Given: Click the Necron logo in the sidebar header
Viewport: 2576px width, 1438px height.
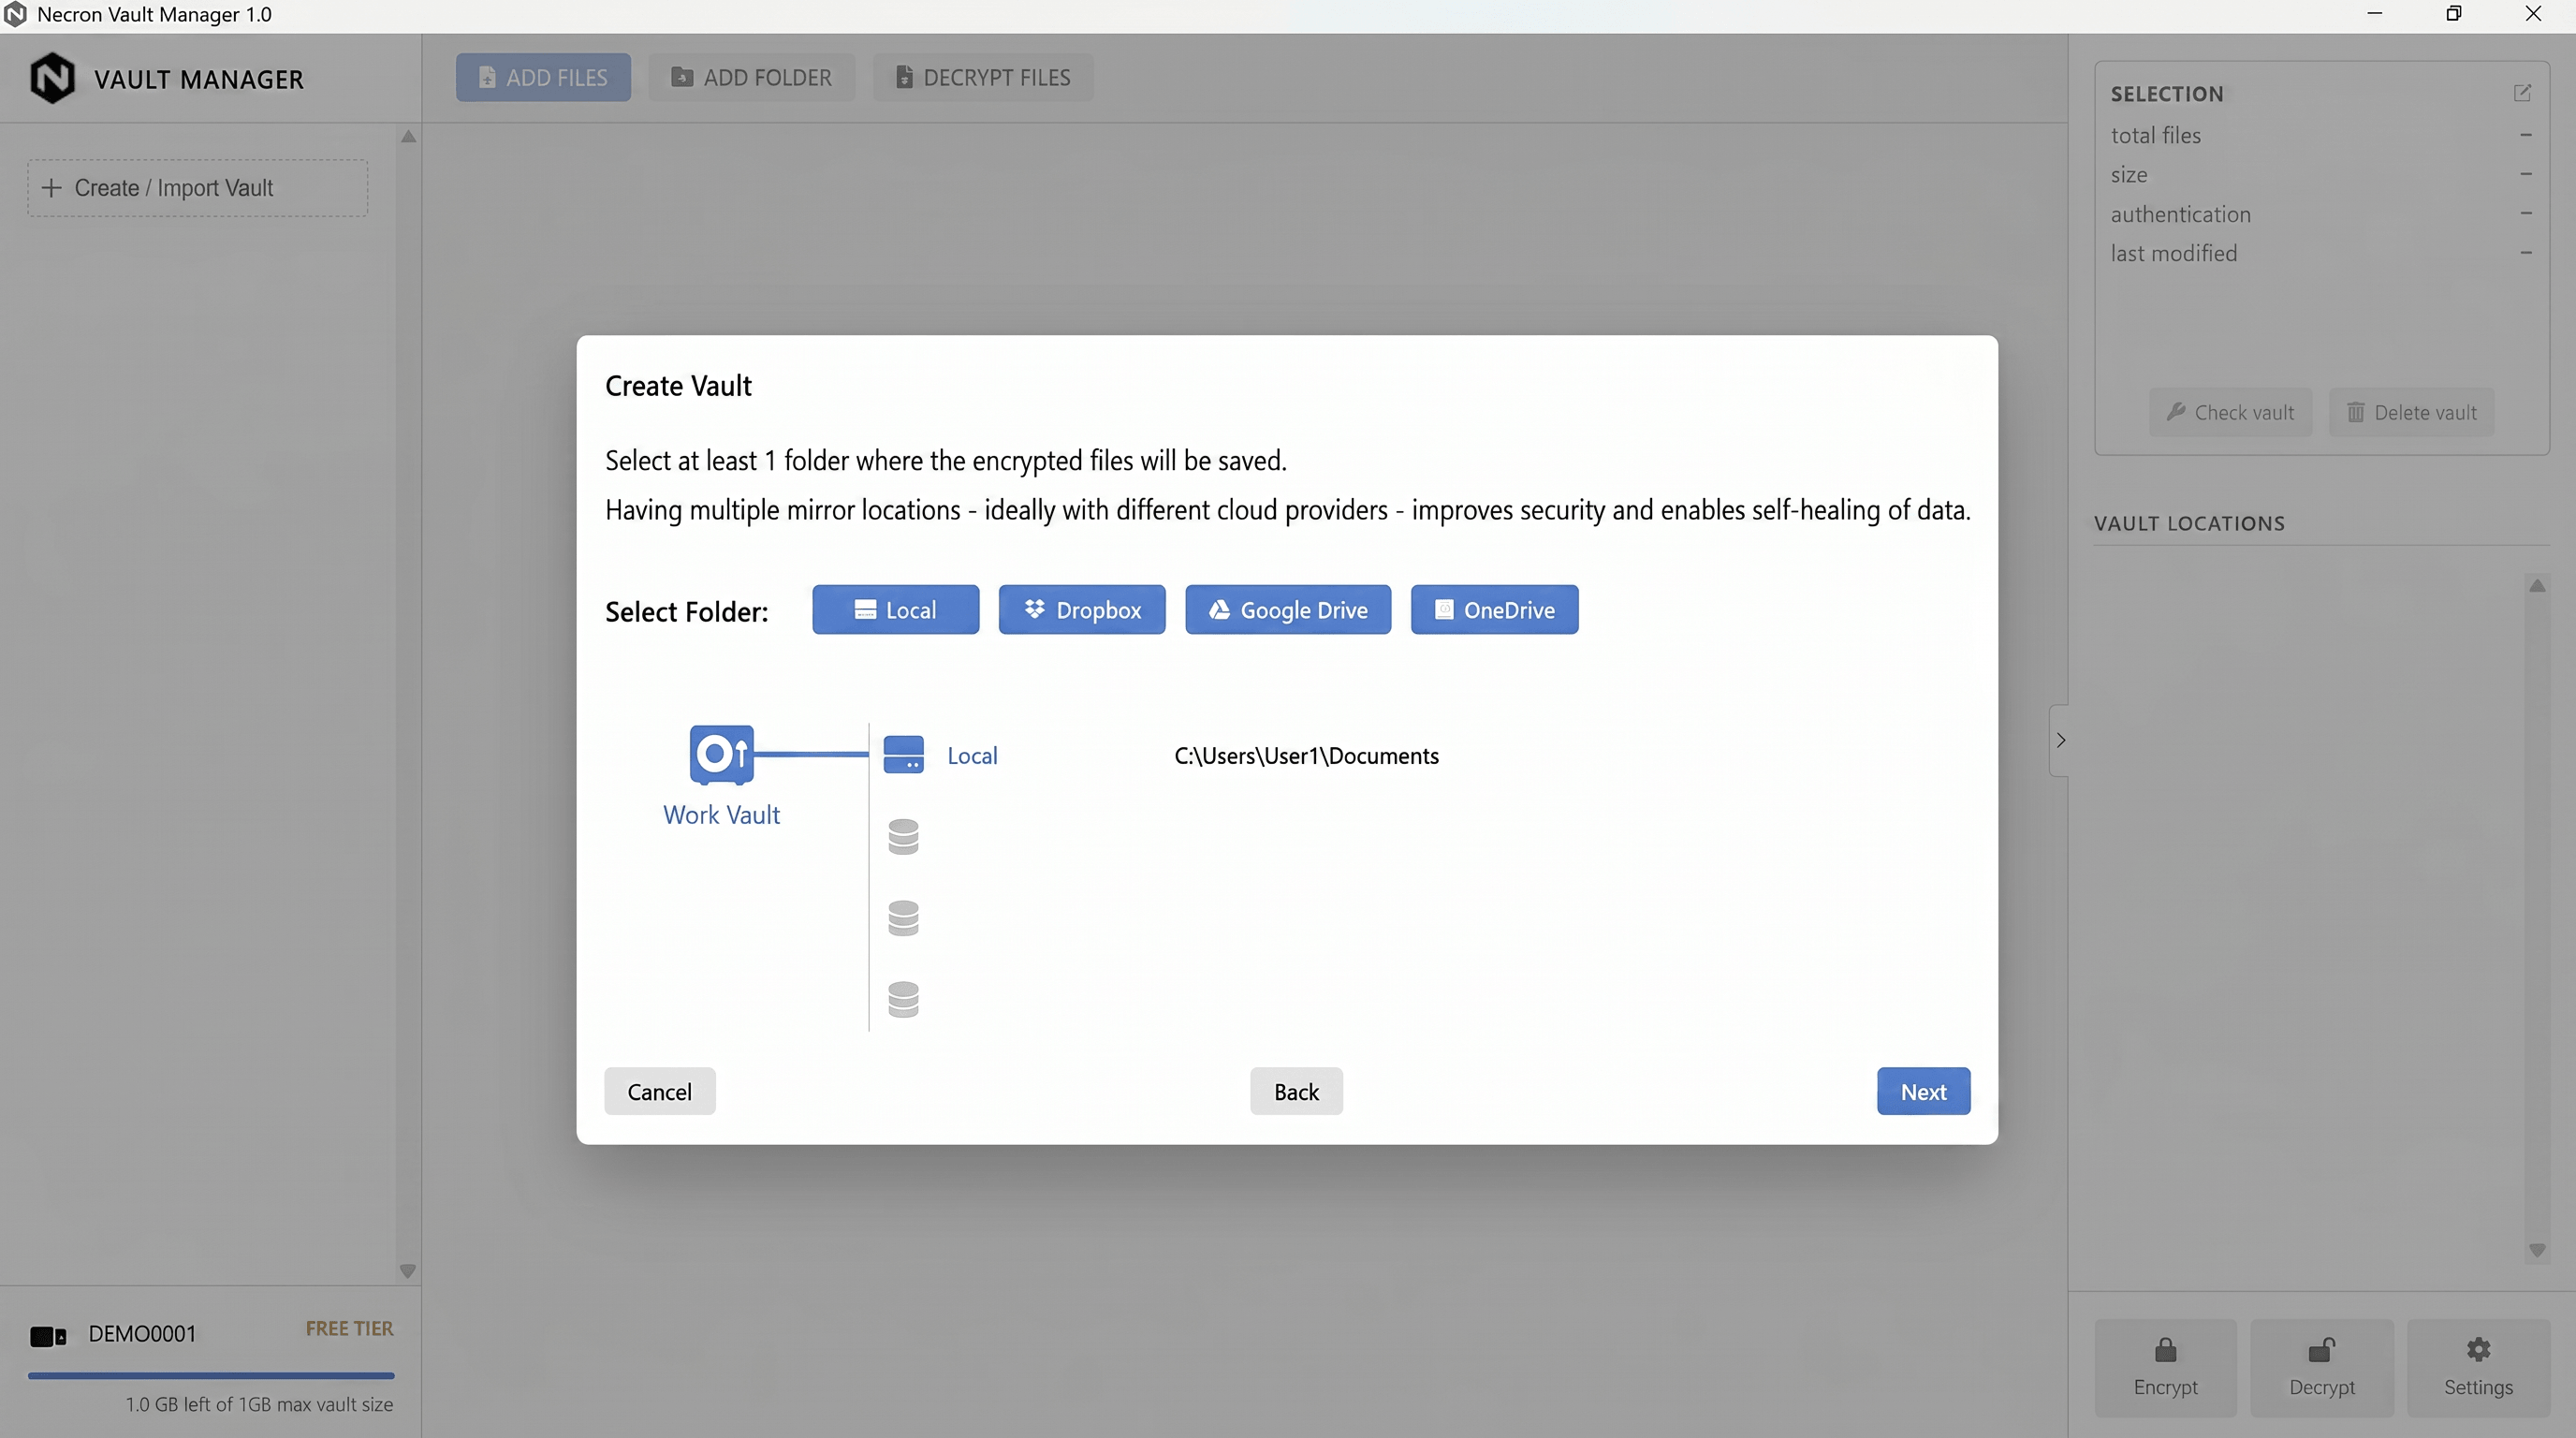Looking at the screenshot, I should click(52, 78).
